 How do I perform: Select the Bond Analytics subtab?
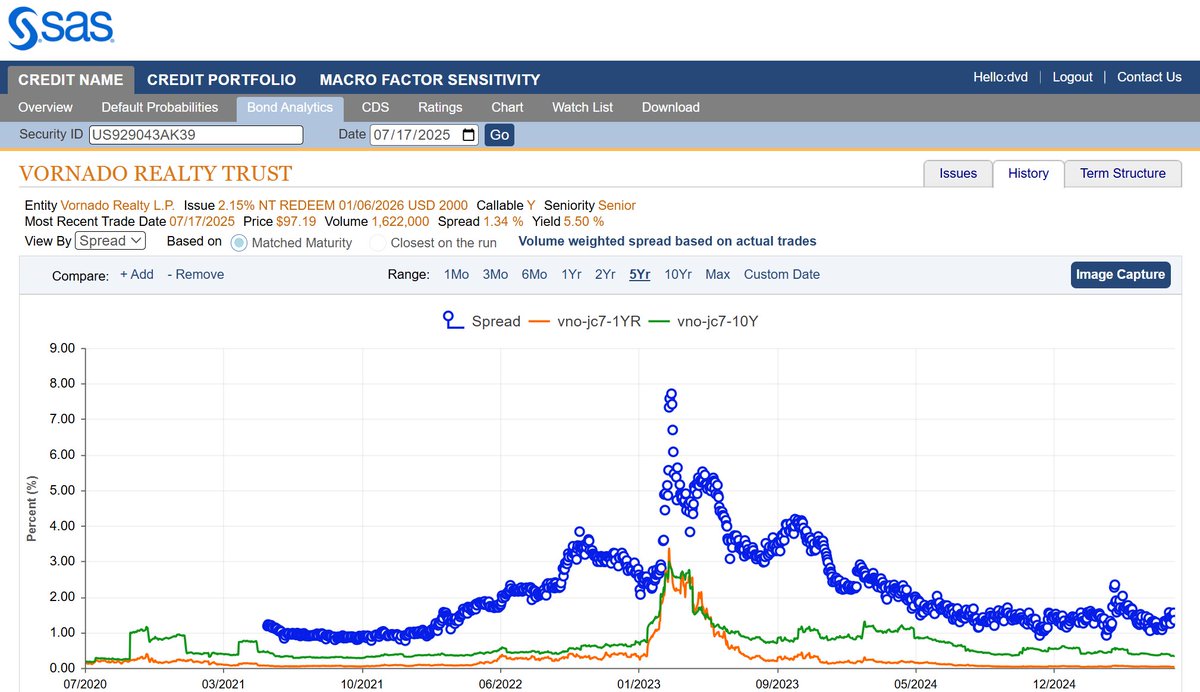(x=291, y=107)
